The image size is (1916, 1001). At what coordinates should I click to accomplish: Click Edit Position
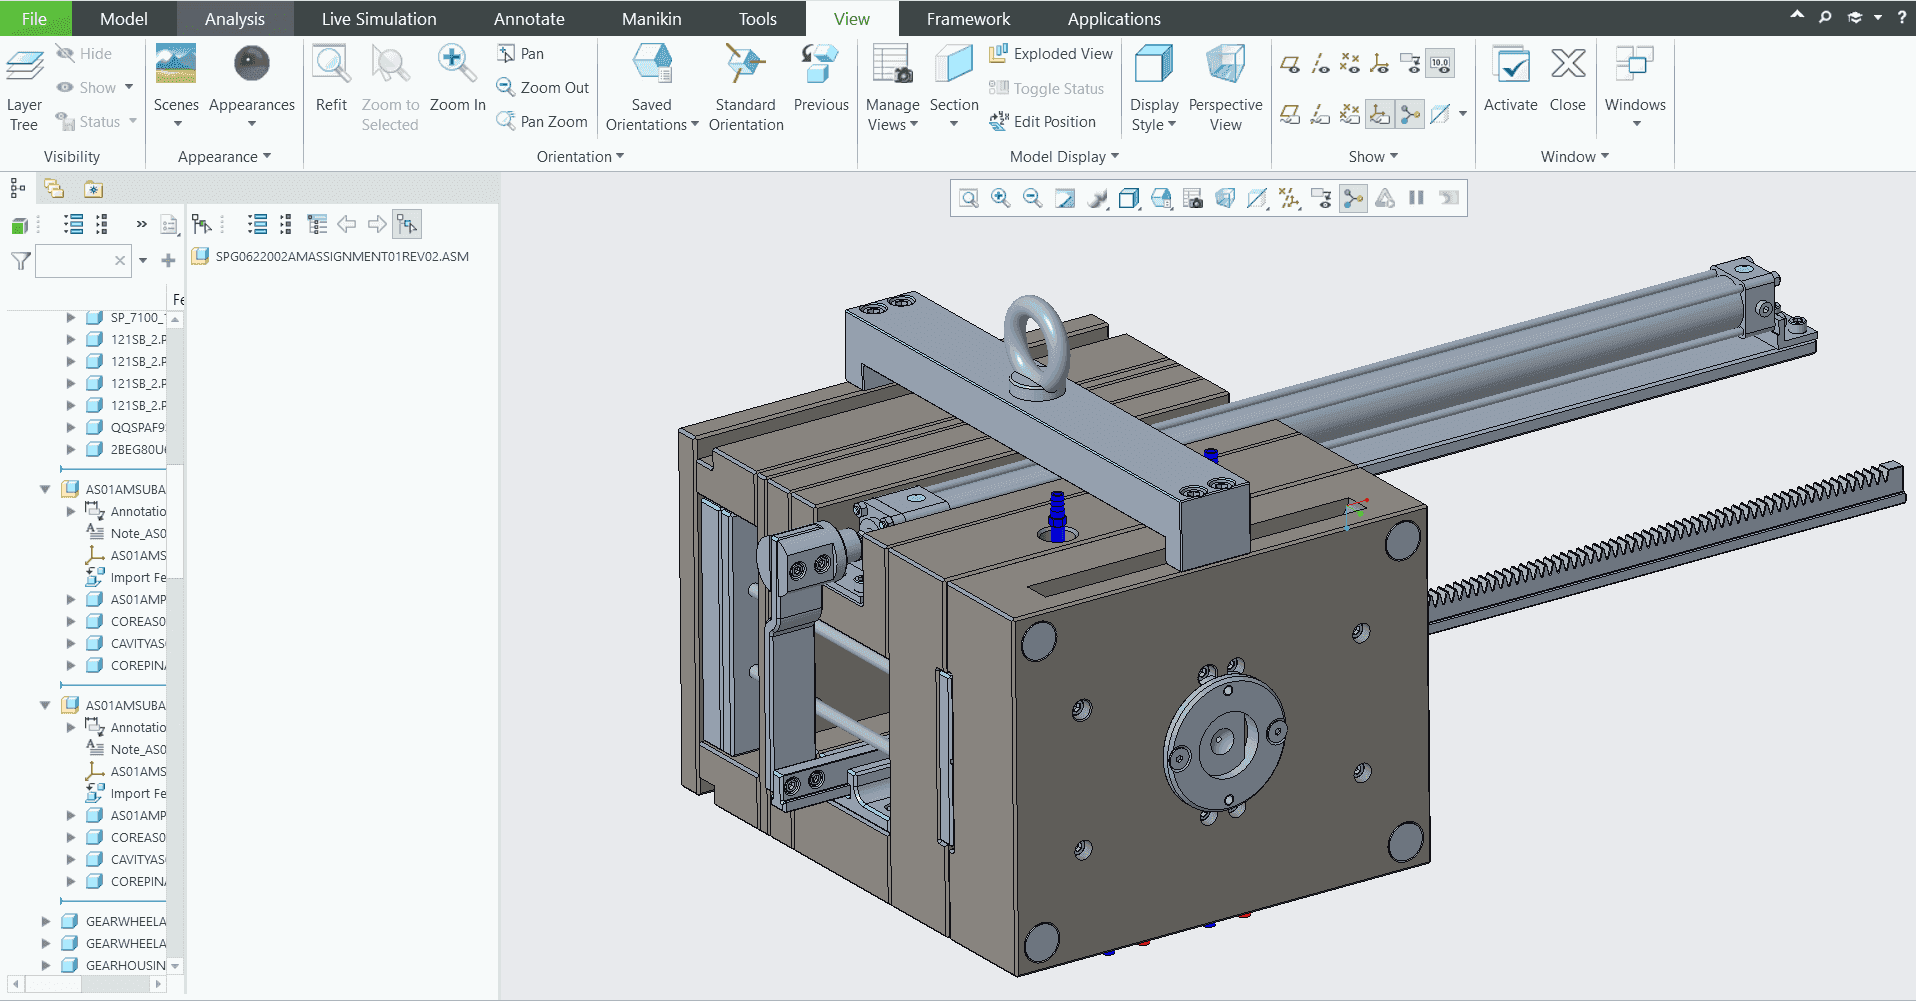[x=1043, y=122]
